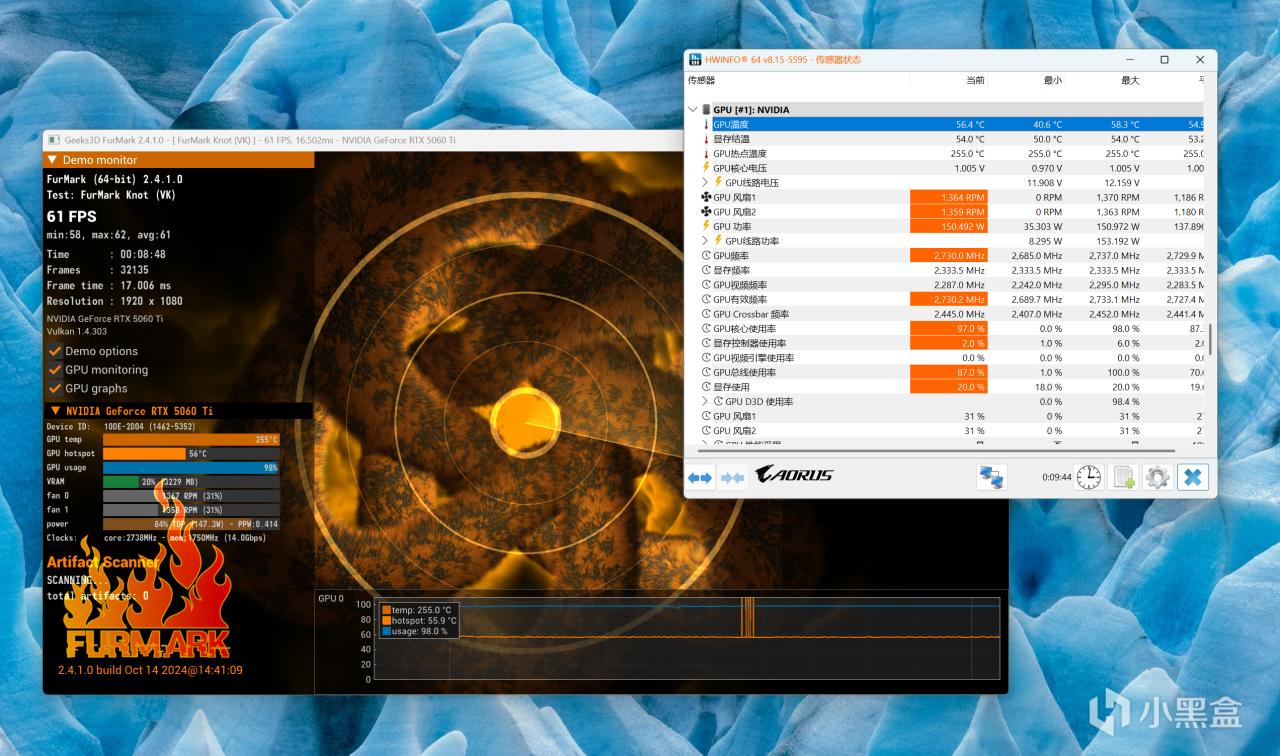Toggle the Demo options checkbox in FurMark
1280x756 pixels.
[55, 351]
